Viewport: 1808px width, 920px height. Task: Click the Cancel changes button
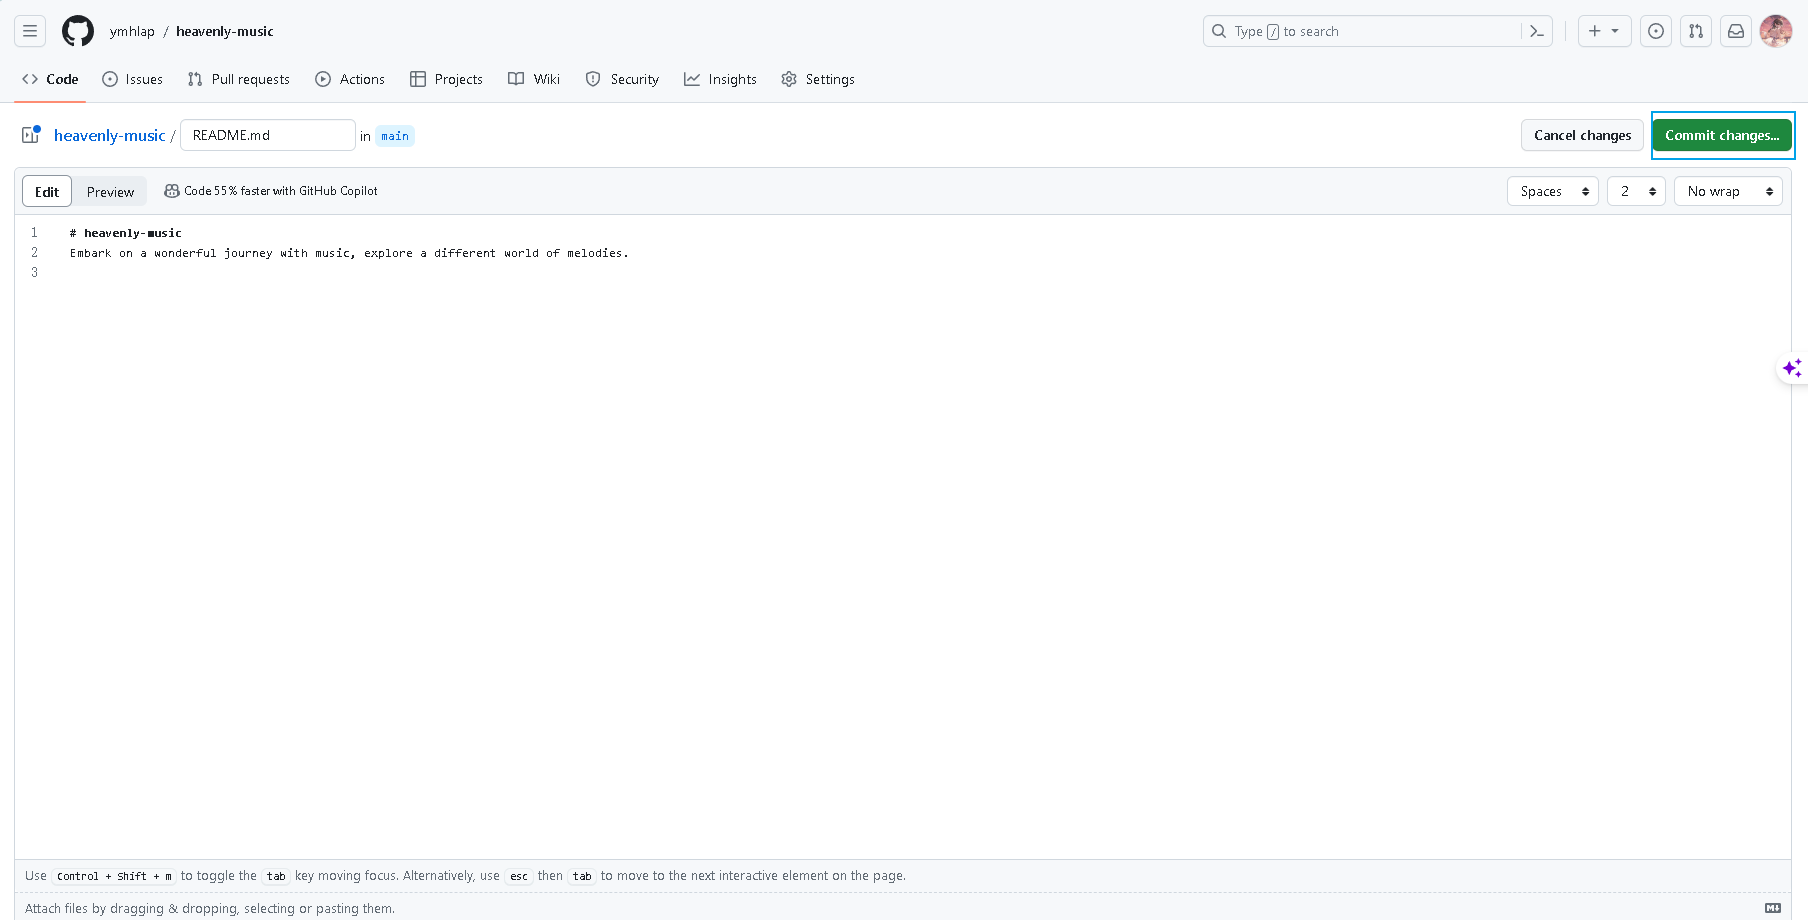1582,135
